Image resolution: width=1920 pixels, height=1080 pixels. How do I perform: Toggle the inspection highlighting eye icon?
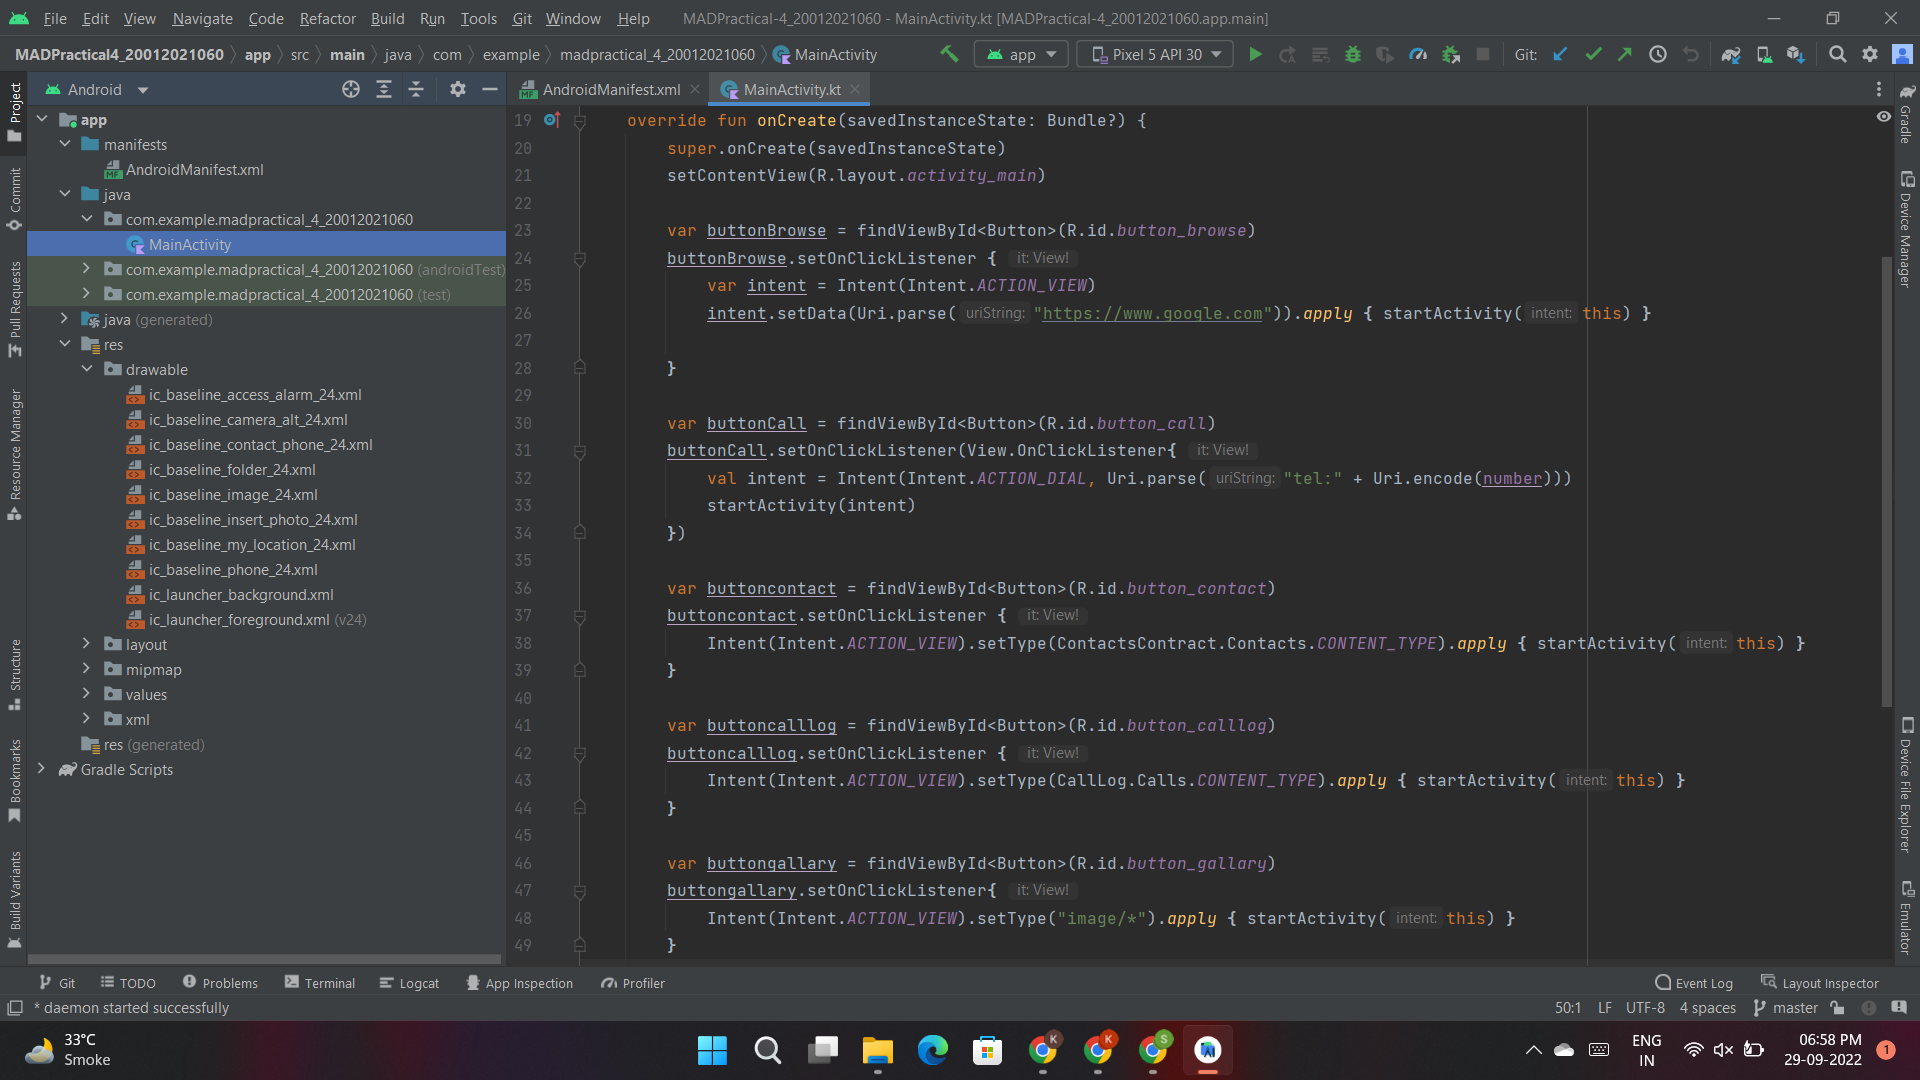1885,117
